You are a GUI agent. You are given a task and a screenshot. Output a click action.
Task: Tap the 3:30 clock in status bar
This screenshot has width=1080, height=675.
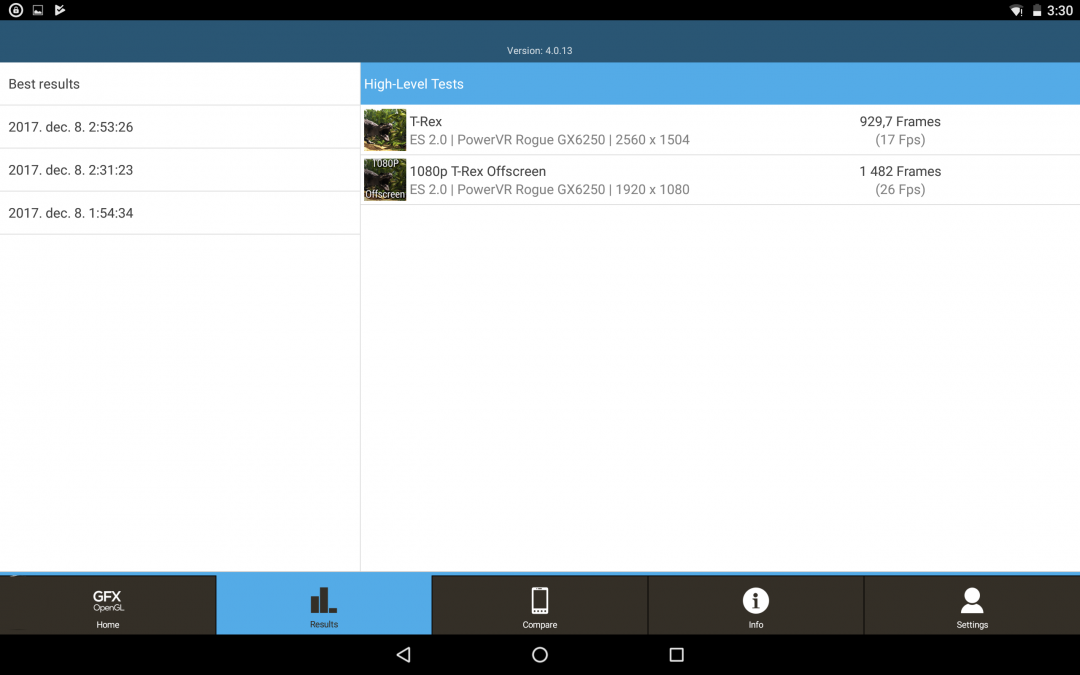(1059, 10)
